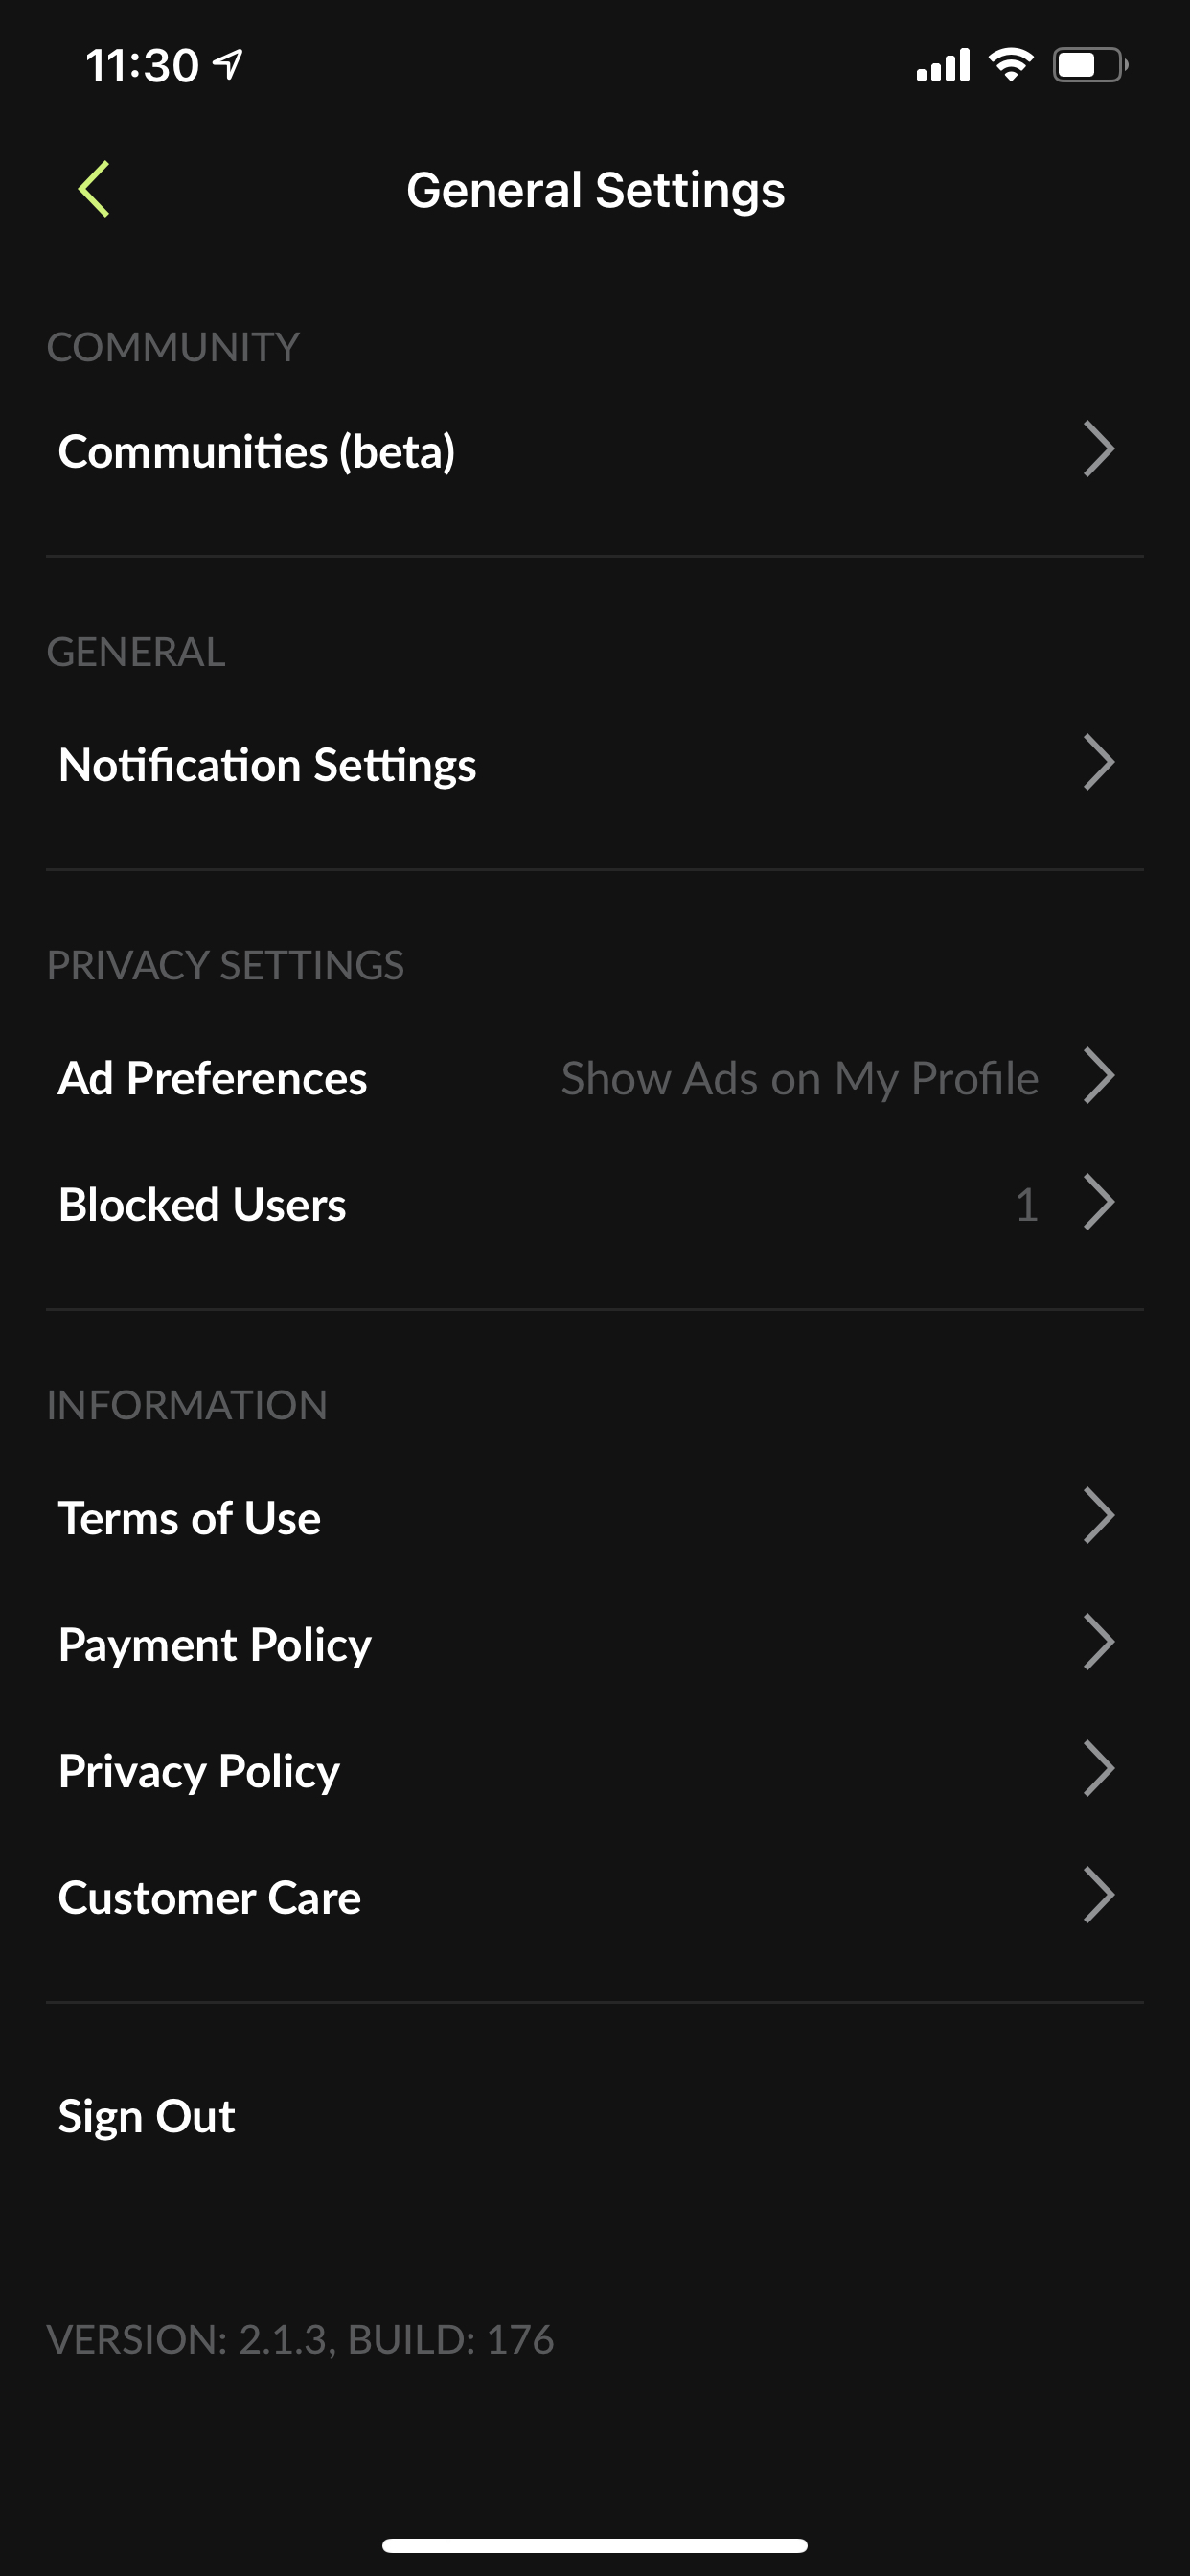Open Communities (beta)
The height and width of the screenshot is (2576, 1190).
[x=257, y=451]
